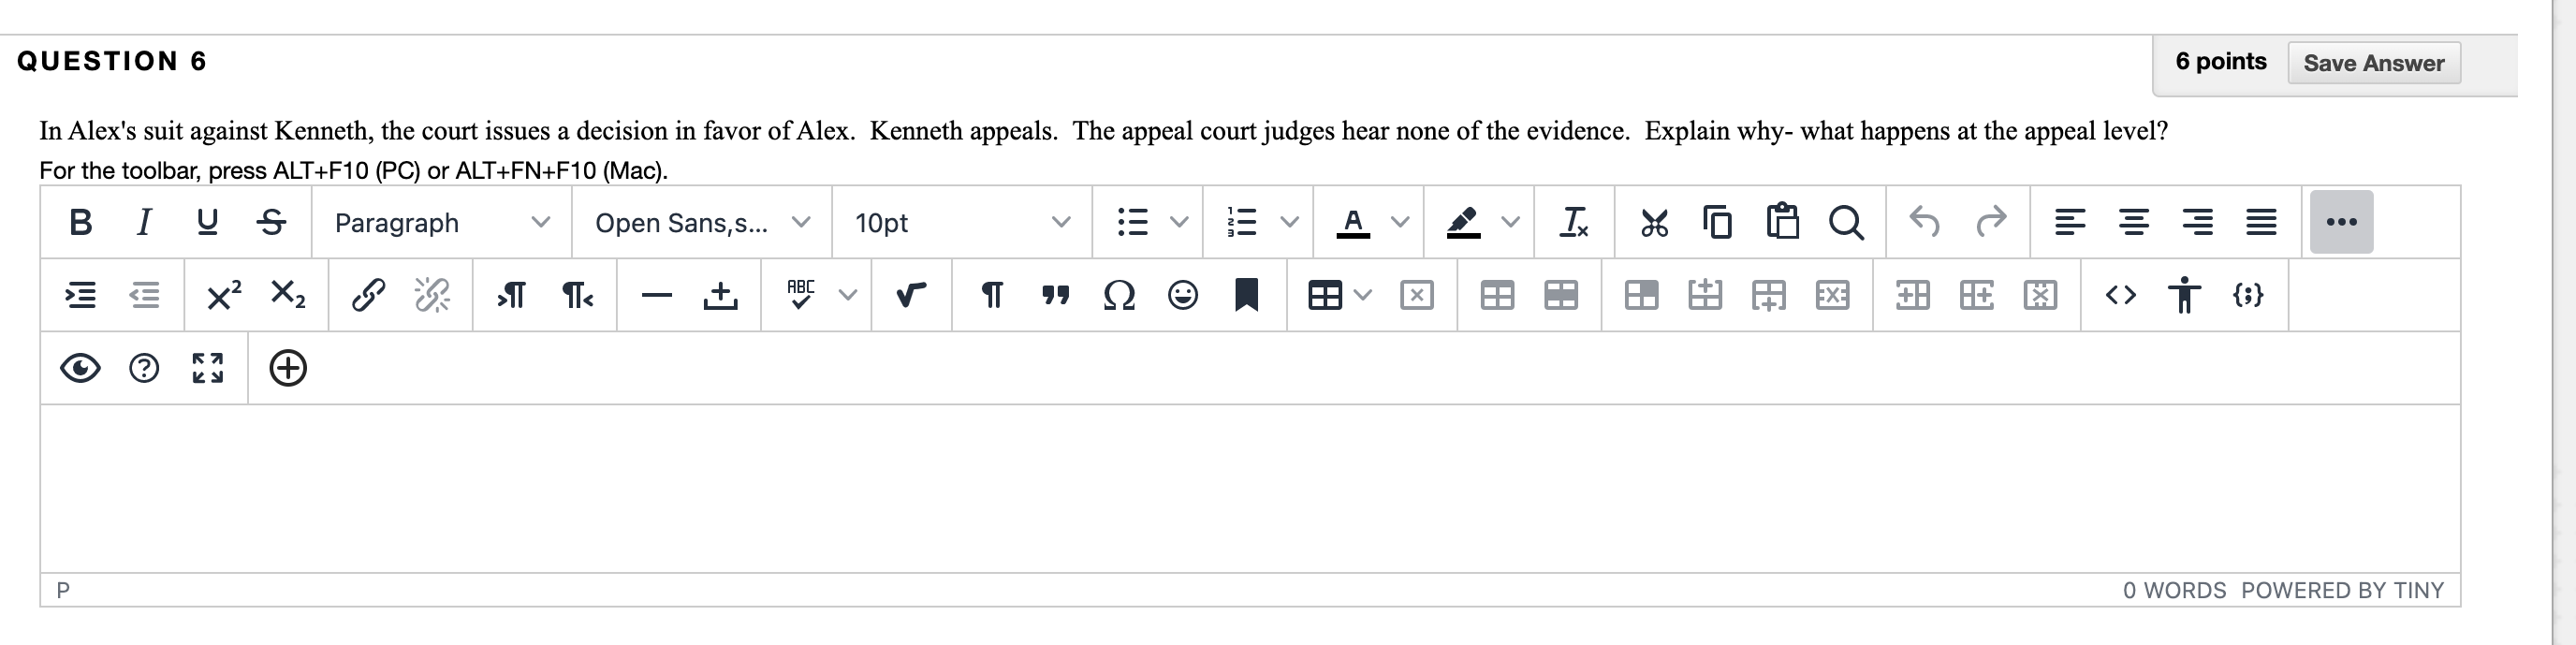Undo the last action
The image size is (2576, 645).
1926,222
